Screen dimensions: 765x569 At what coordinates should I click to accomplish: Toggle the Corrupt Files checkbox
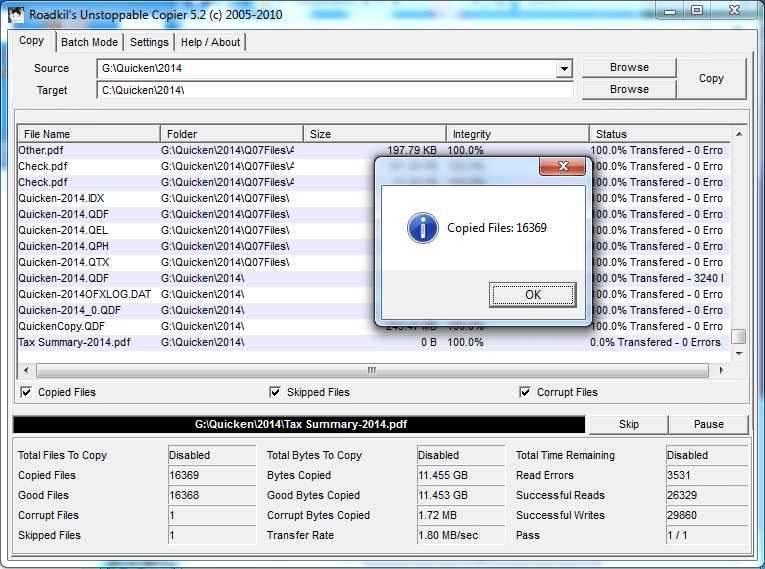tap(525, 392)
